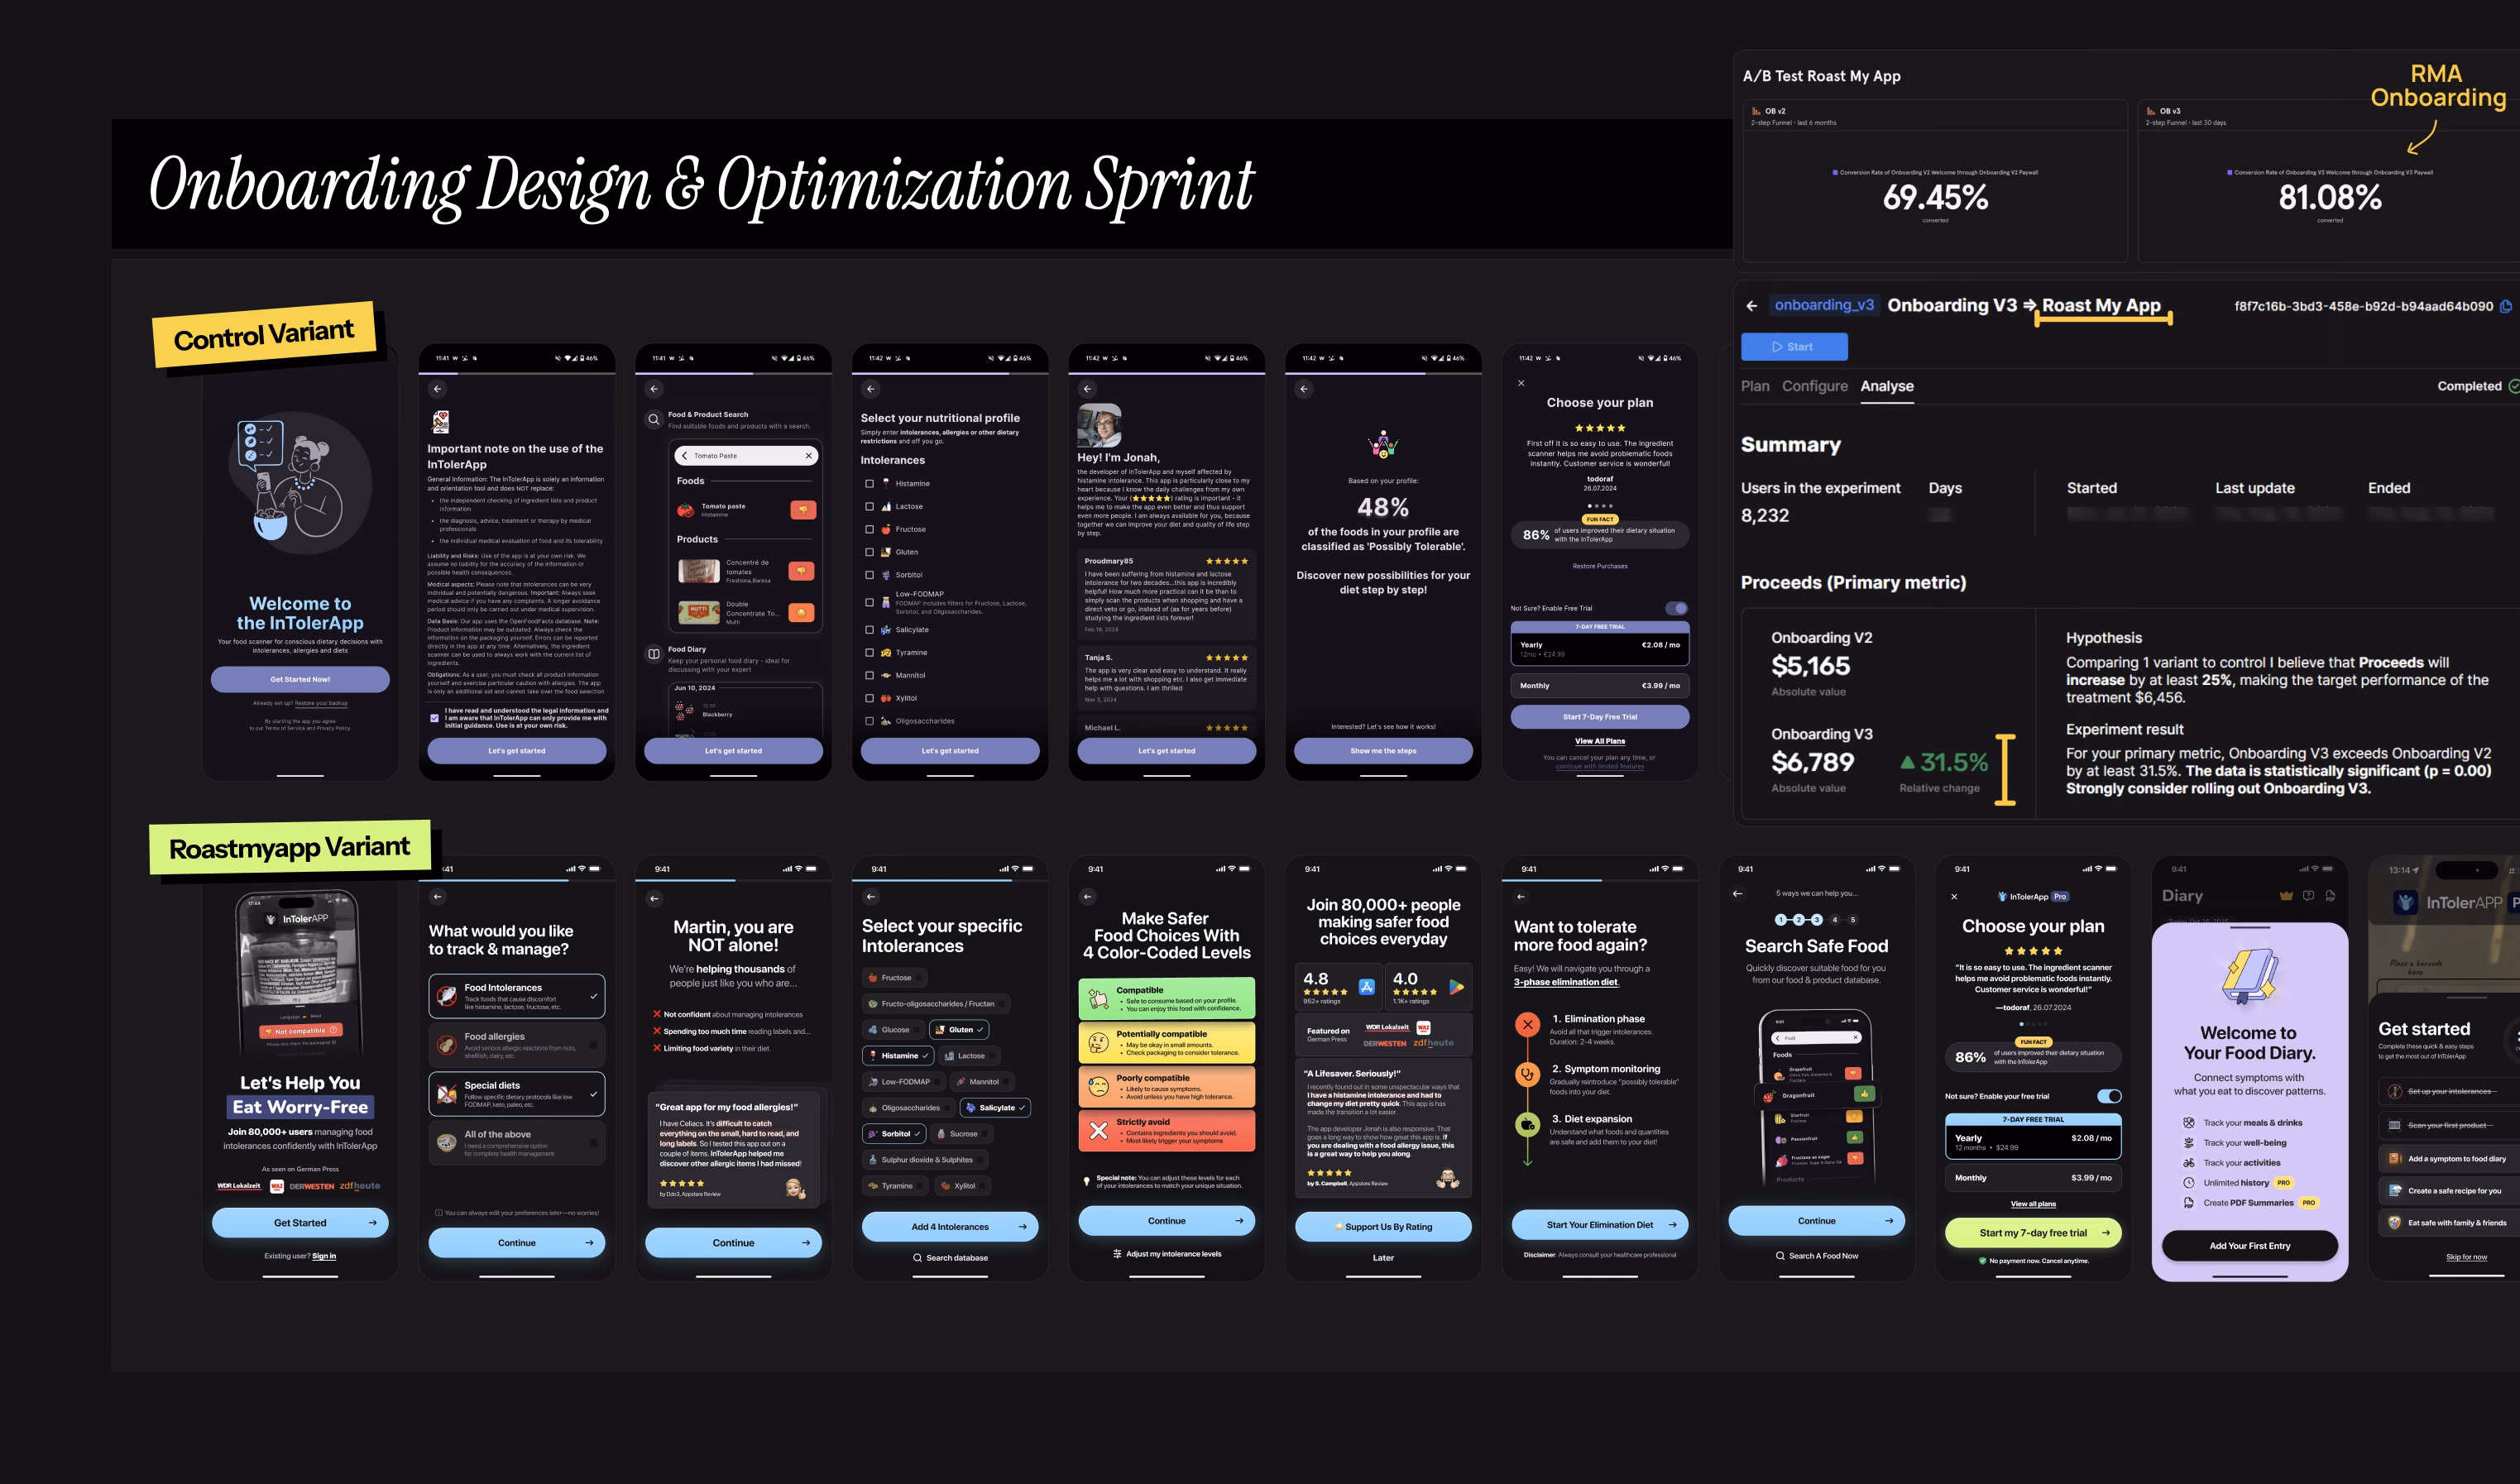The image size is (2520, 1484).
Task: Clear the Tomato Paste search field
Action: tap(809, 456)
